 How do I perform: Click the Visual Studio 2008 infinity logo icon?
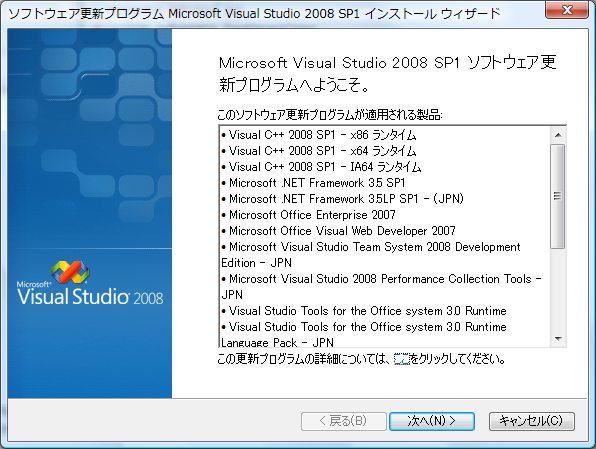pos(70,271)
